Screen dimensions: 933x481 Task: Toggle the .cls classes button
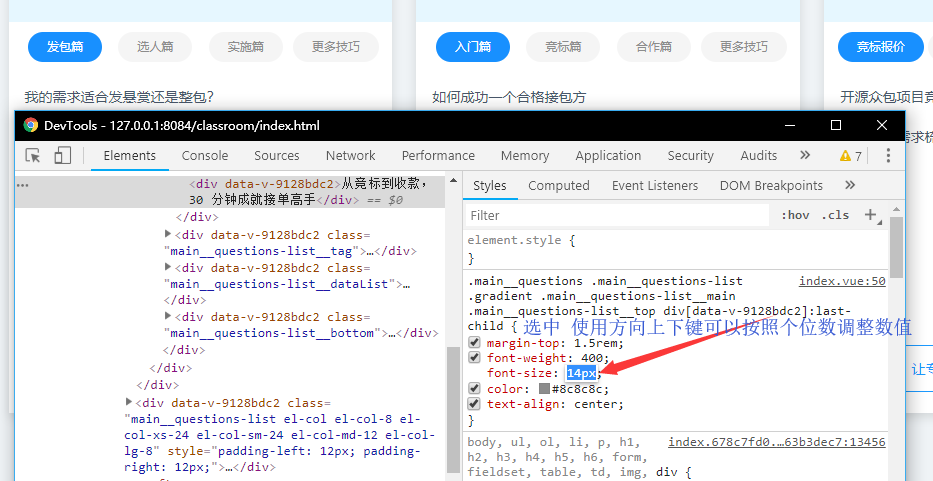(x=835, y=215)
